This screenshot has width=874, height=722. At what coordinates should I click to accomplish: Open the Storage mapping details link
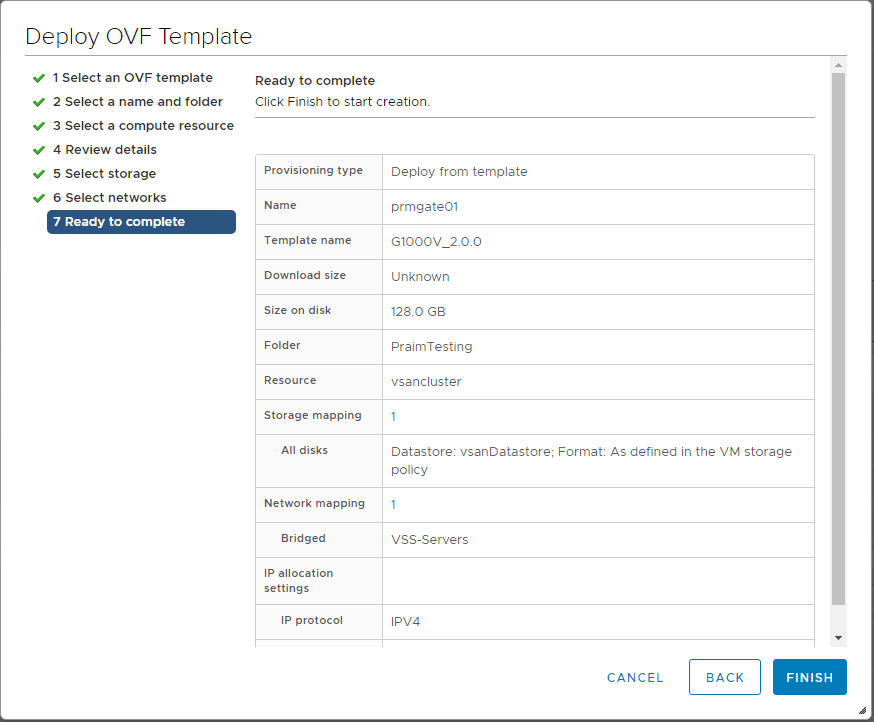tap(393, 416)
